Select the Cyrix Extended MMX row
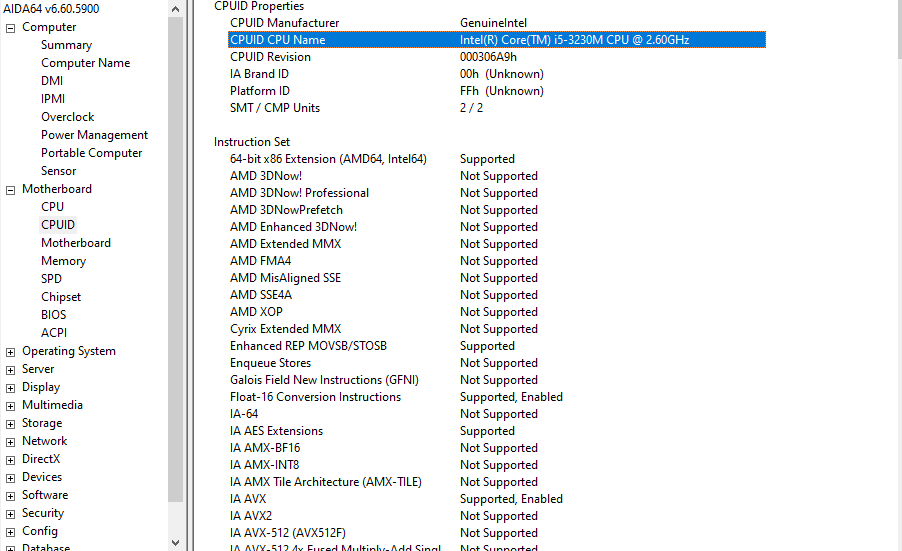This screenshot has width=902, height=551. pos(497,329)
